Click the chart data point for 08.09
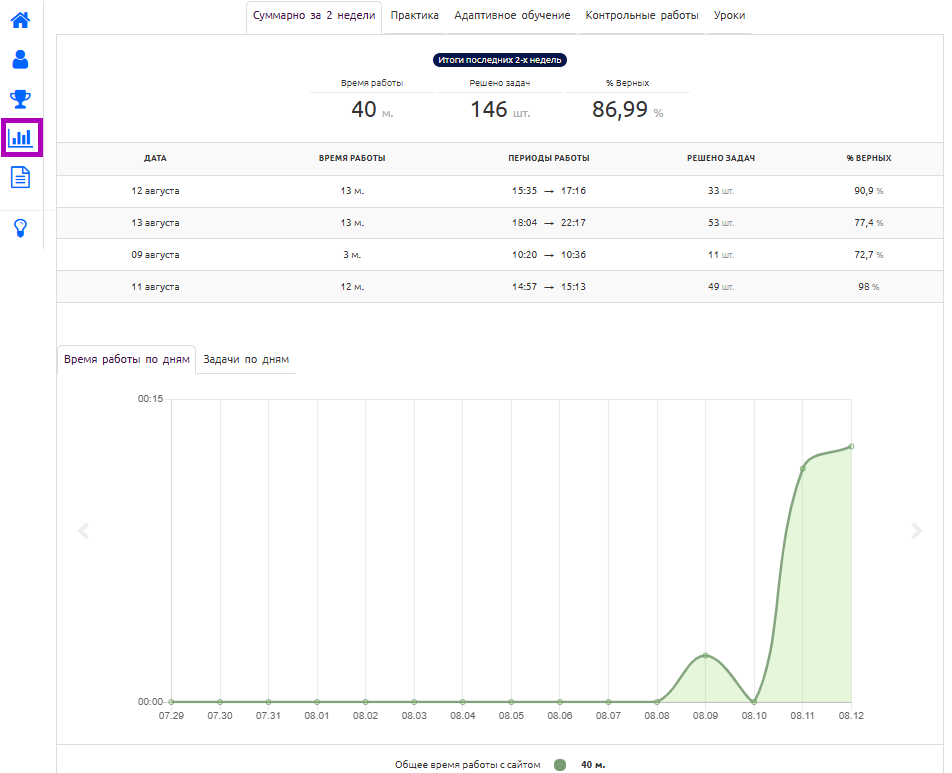This screenshot has height=773, width=952. click(706, 656)
